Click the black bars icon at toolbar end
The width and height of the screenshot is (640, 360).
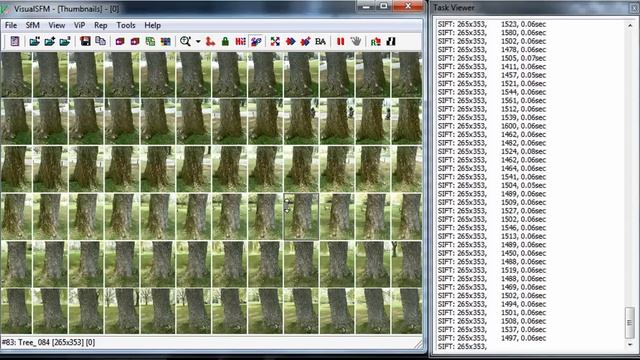(x=391, y=41)
